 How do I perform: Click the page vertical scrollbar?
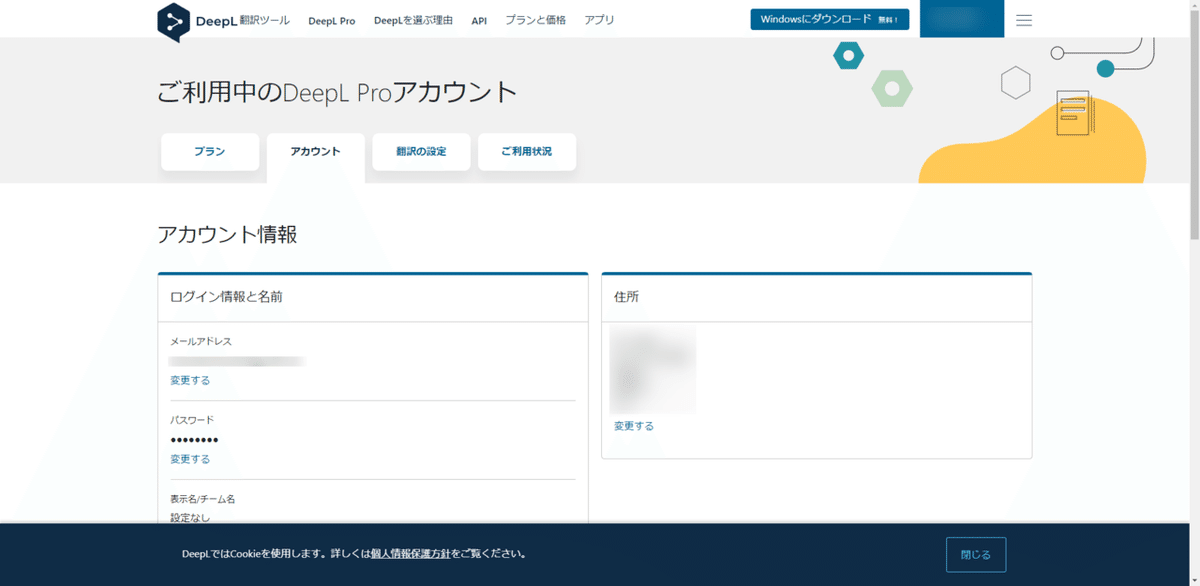pyautogui.click(x=1194, y=125)
